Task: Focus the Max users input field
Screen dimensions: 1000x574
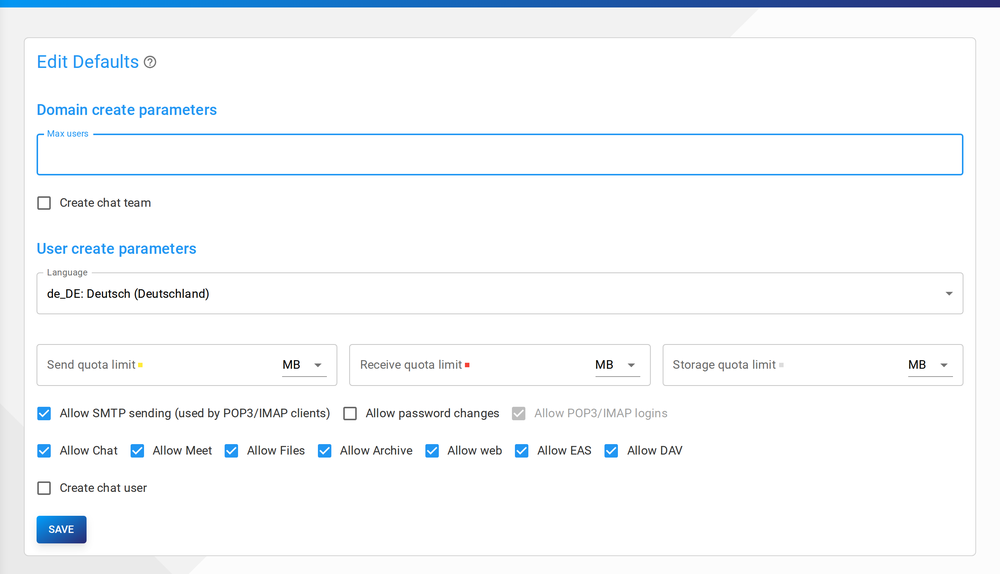Action: (x=499, y=154)
